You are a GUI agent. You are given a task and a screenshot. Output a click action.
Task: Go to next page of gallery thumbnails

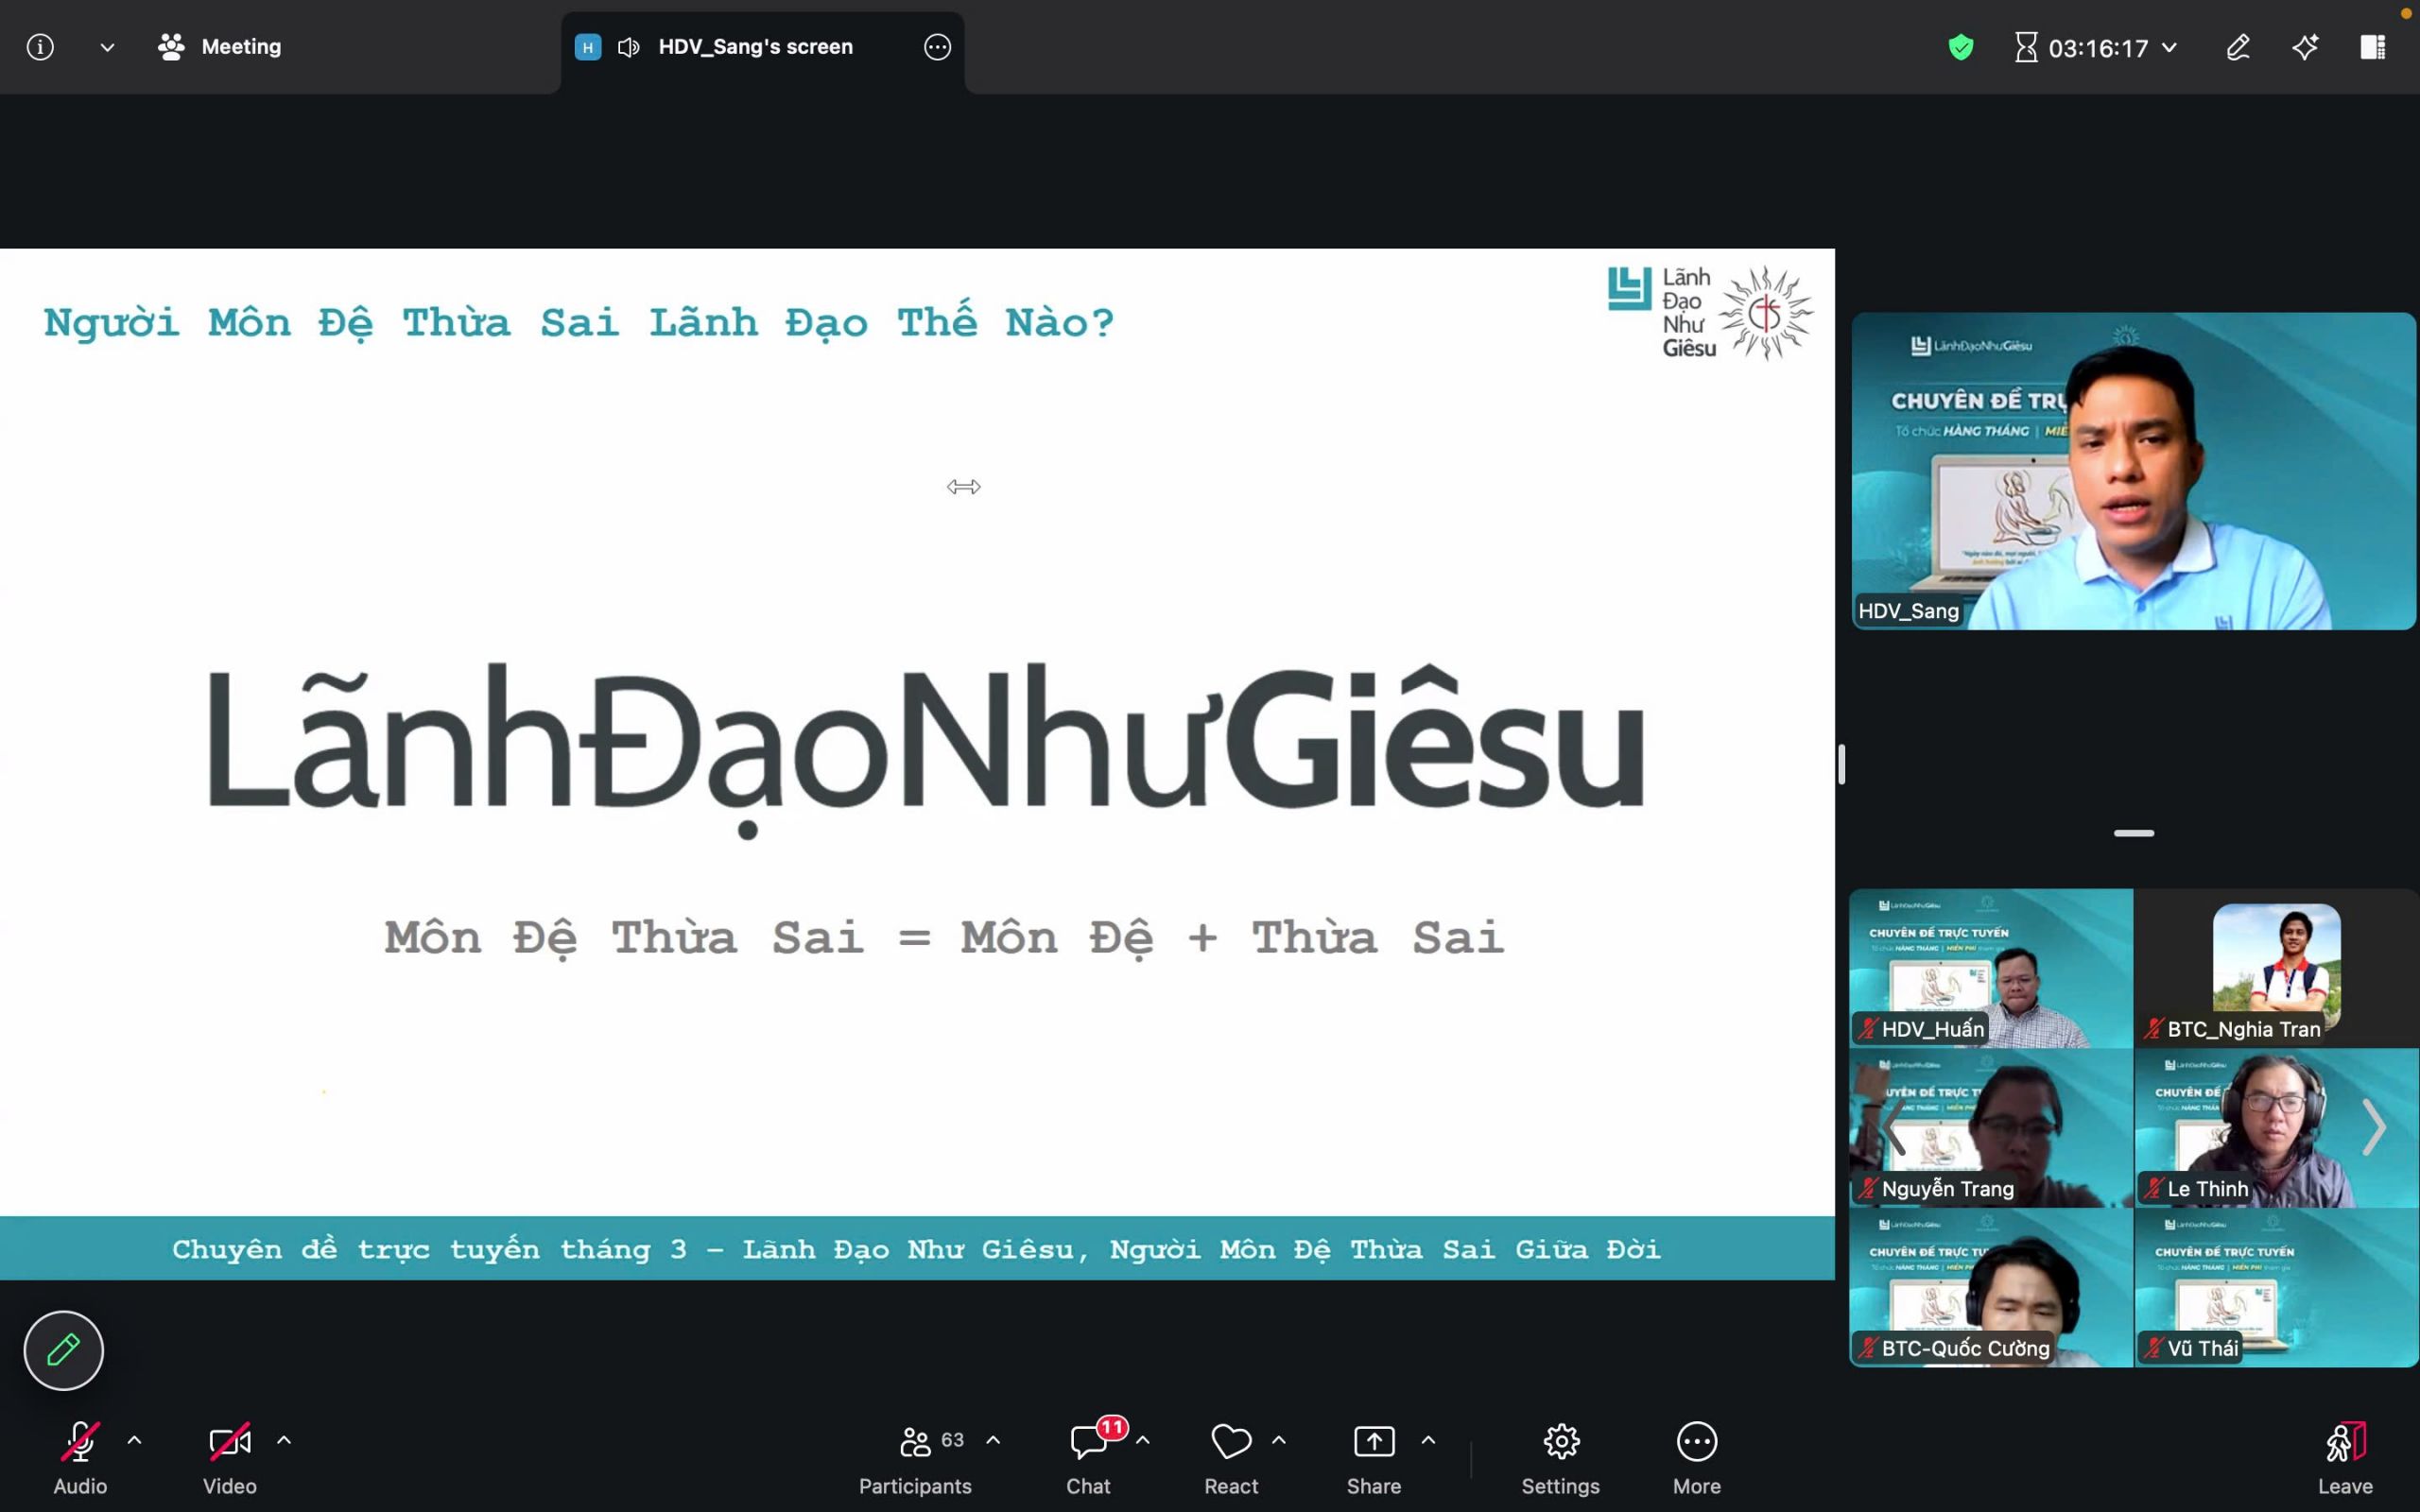point(2374,1128)
